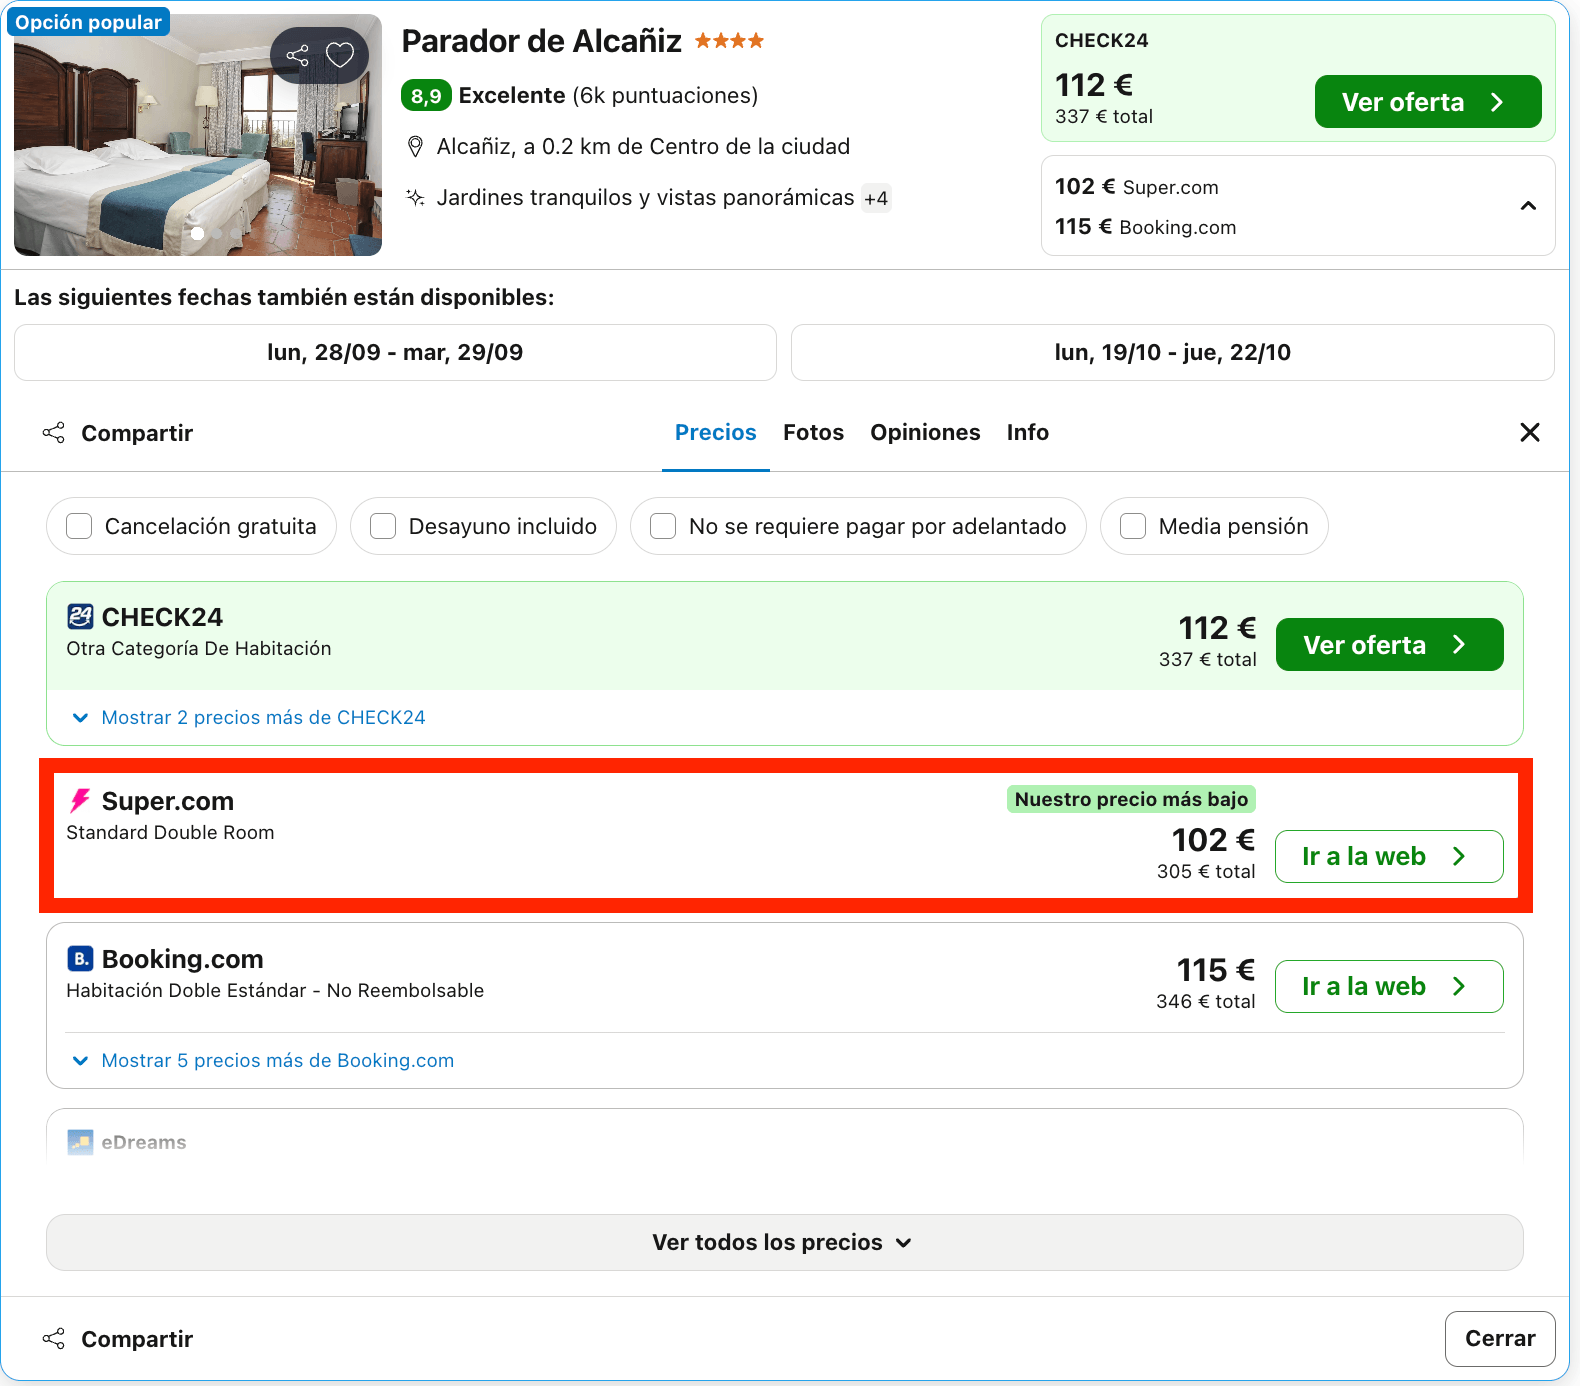1580x1386 pixels.
Task: Click share icon next to top Compartir
Action: tap(54, 433)
